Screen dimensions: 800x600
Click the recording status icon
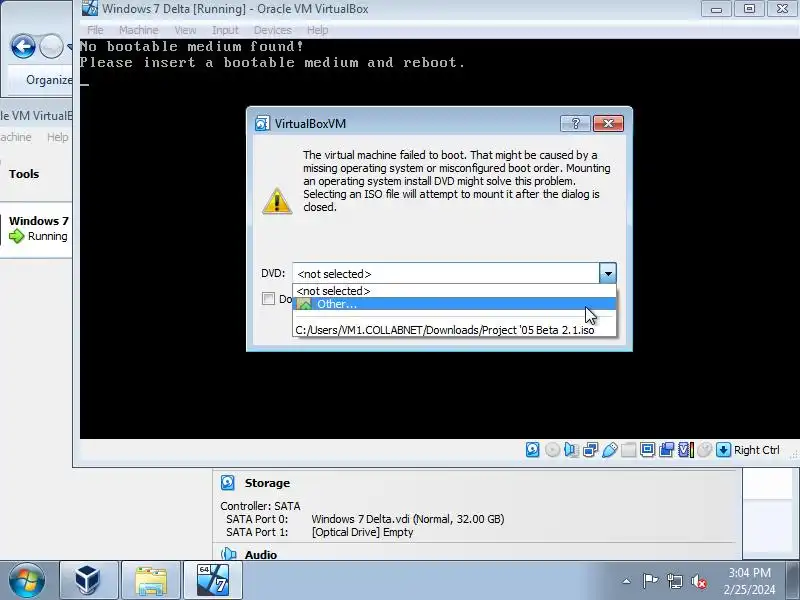coord(666,449)
